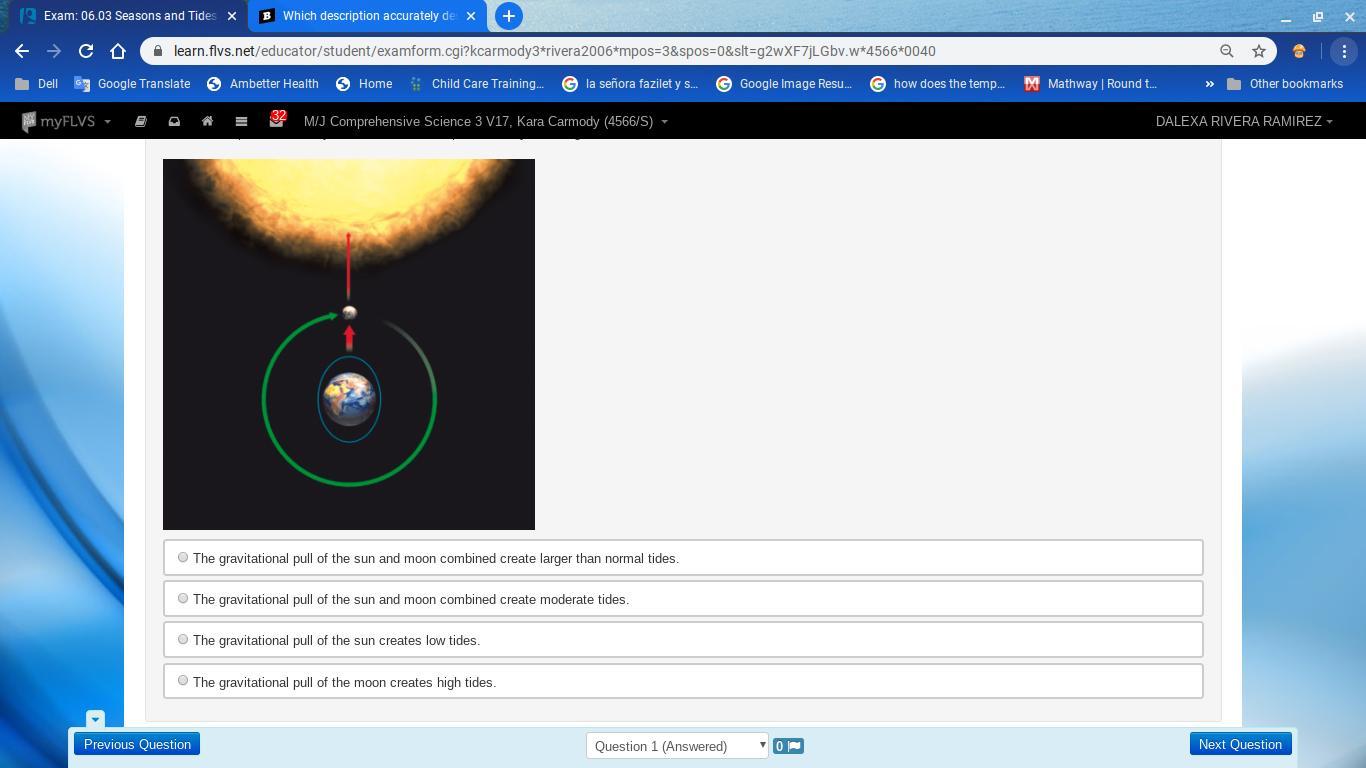Go to browser home page
Image resolution: width=1366 pixels, height=768 pixels.
pyautogui.click(x=118, y=51)
